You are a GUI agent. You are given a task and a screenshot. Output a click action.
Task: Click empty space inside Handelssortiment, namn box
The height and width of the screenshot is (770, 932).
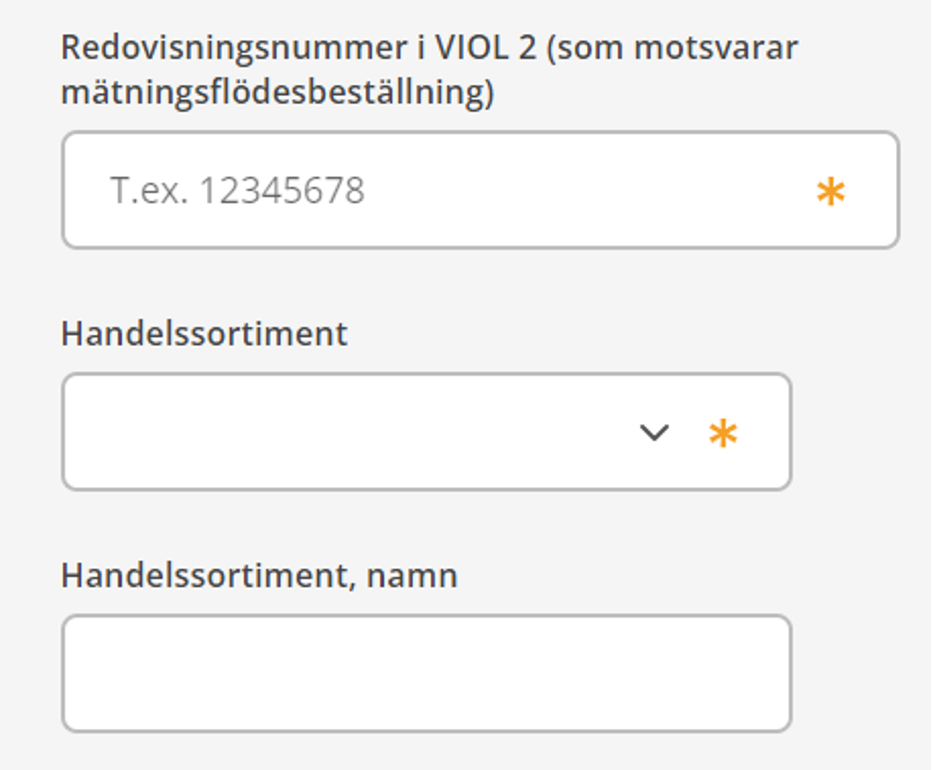[x=427, y=673]
